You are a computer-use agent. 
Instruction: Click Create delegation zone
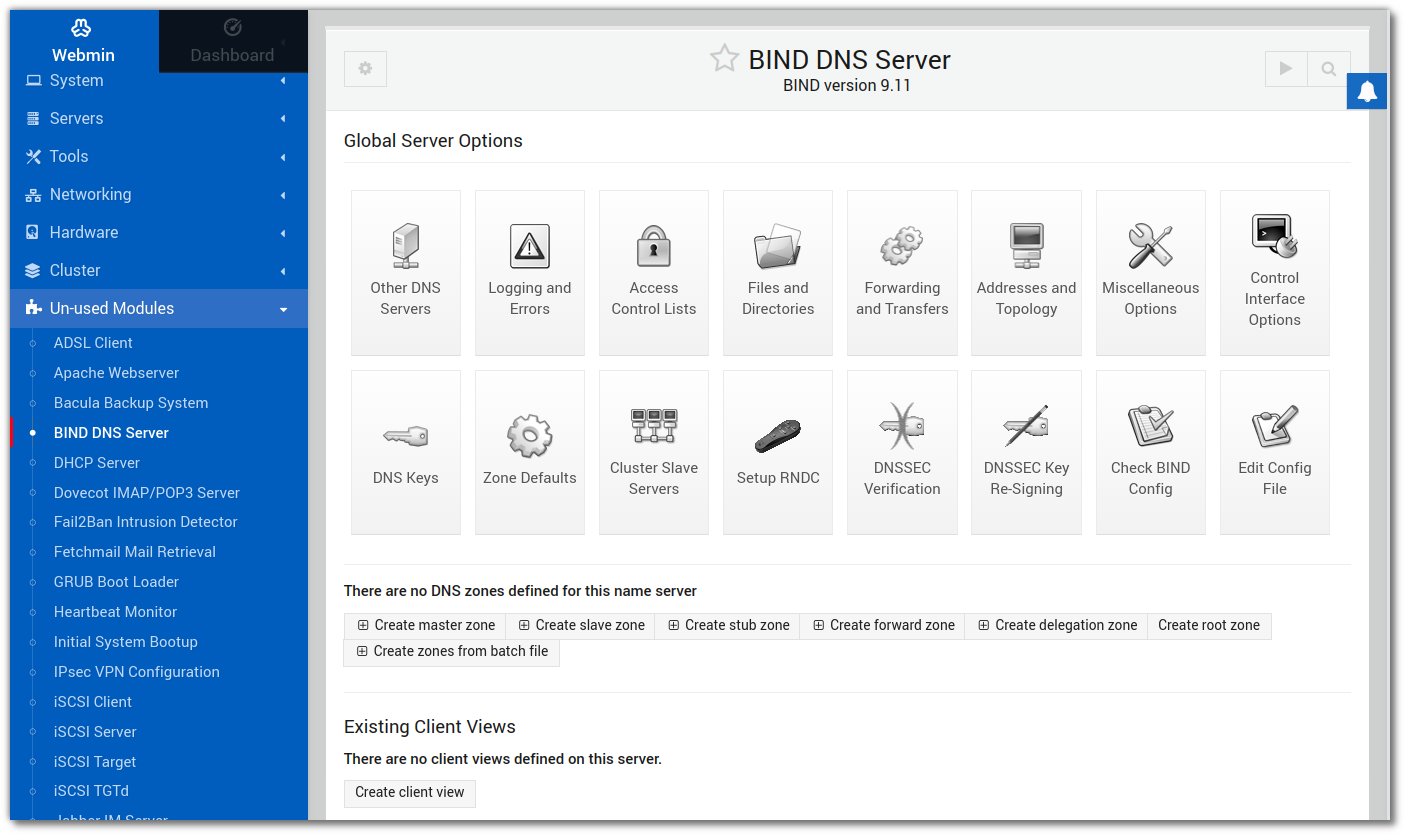click(1057, 625)
